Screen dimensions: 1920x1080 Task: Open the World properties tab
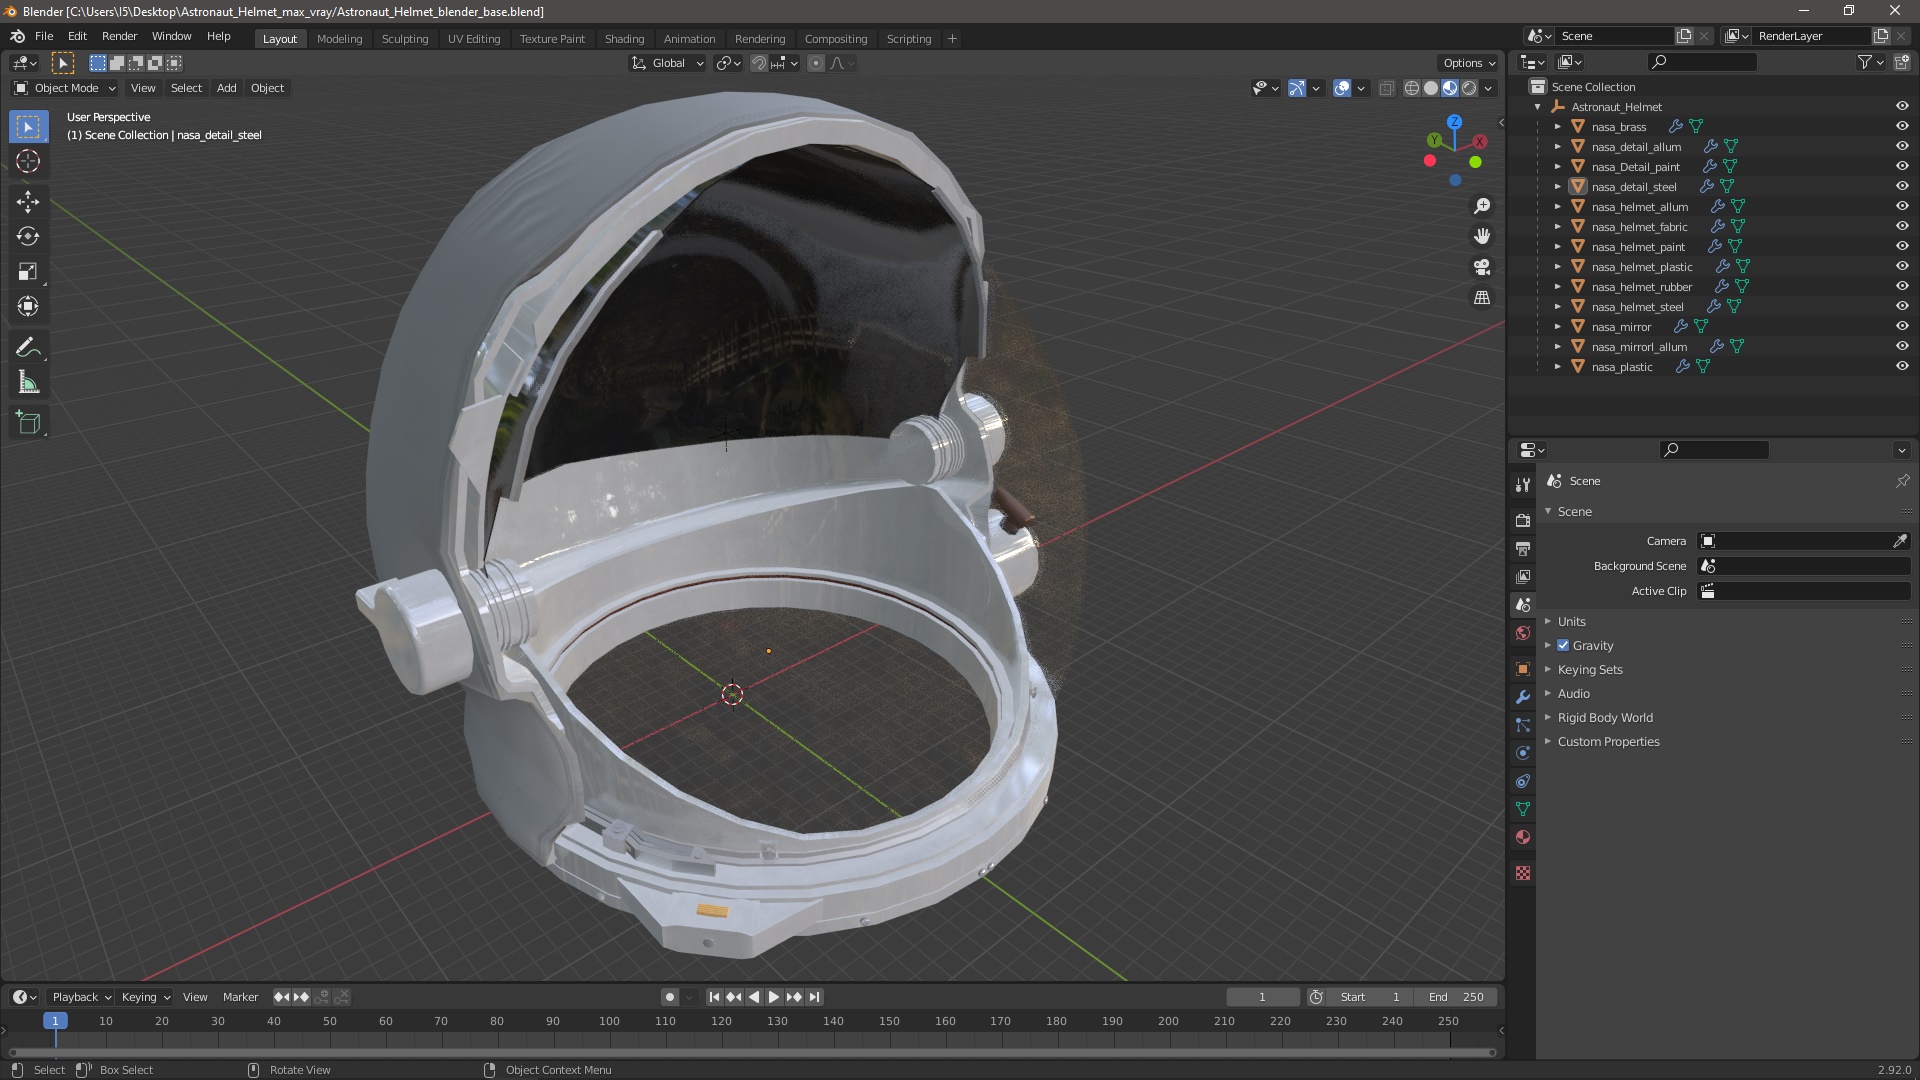tap(1523, 633)
